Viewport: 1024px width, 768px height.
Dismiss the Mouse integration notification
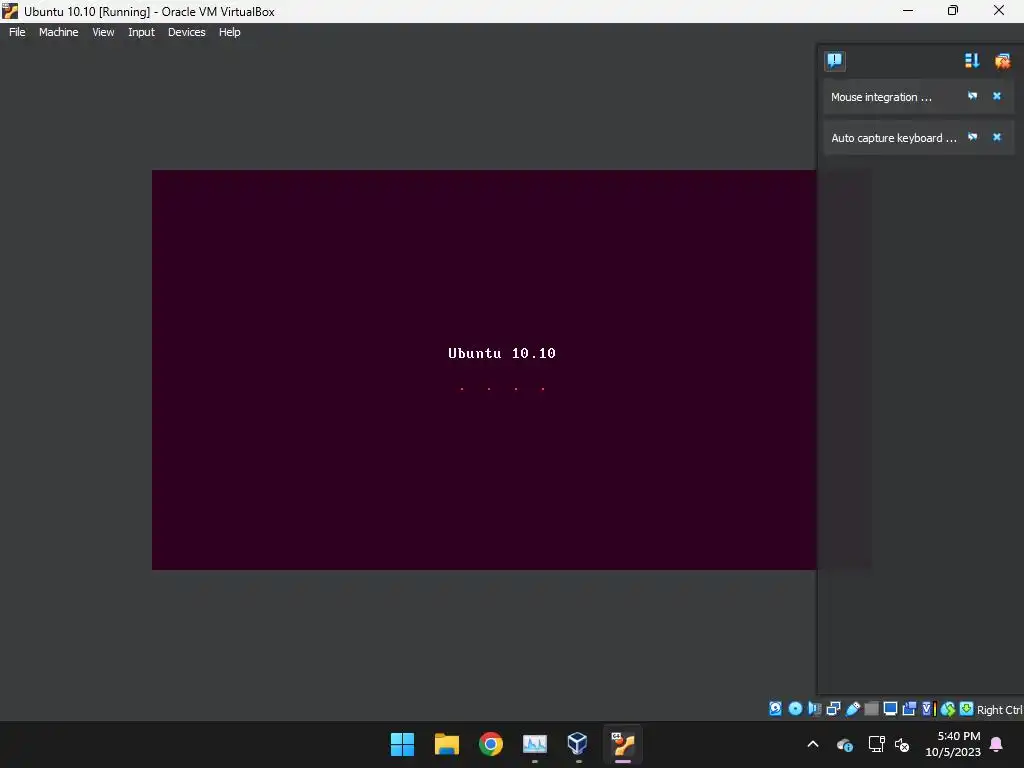[x=997, y=96]
